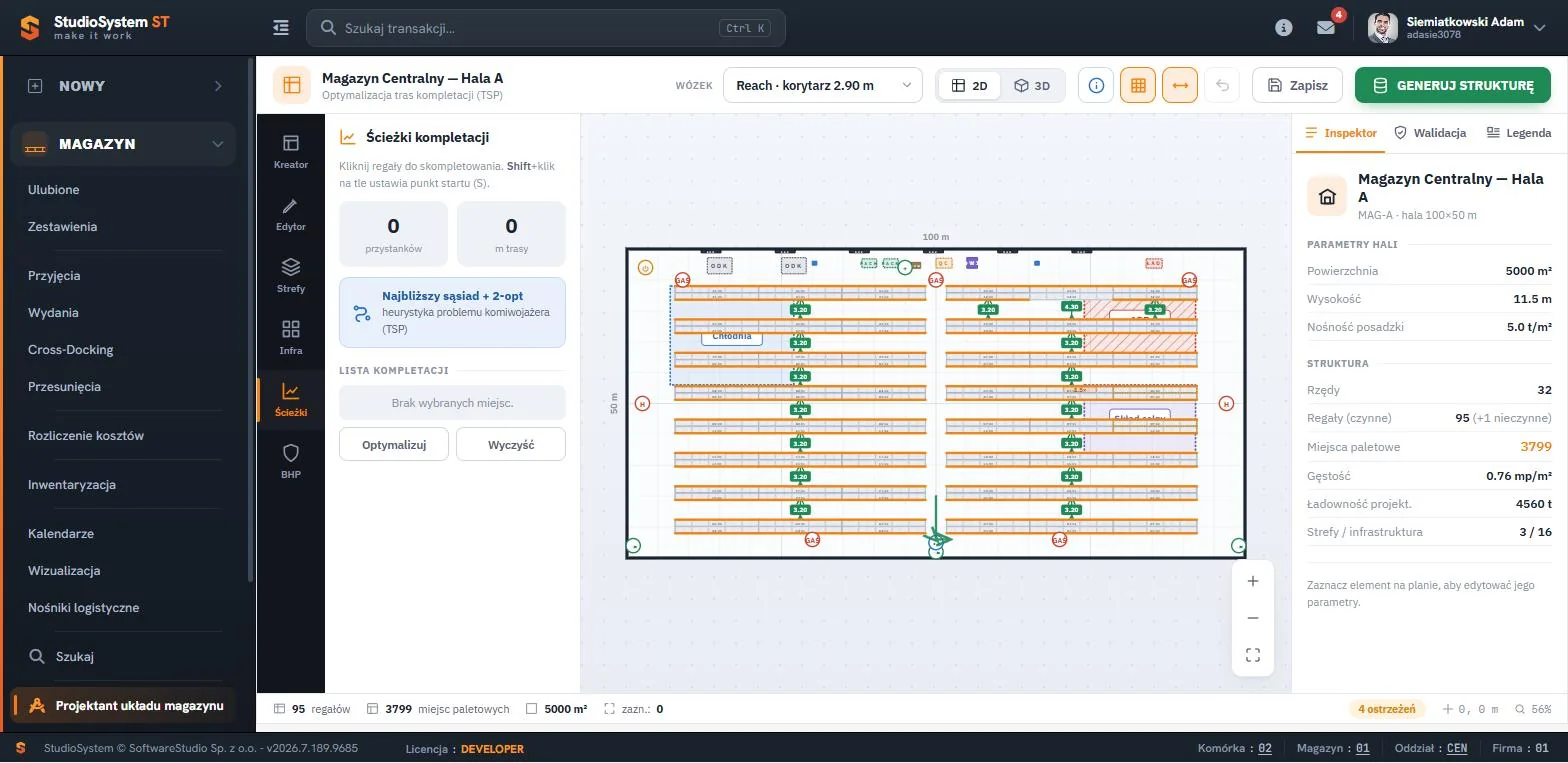
Task: Switch to 2D view
Action: click(970, 85)
